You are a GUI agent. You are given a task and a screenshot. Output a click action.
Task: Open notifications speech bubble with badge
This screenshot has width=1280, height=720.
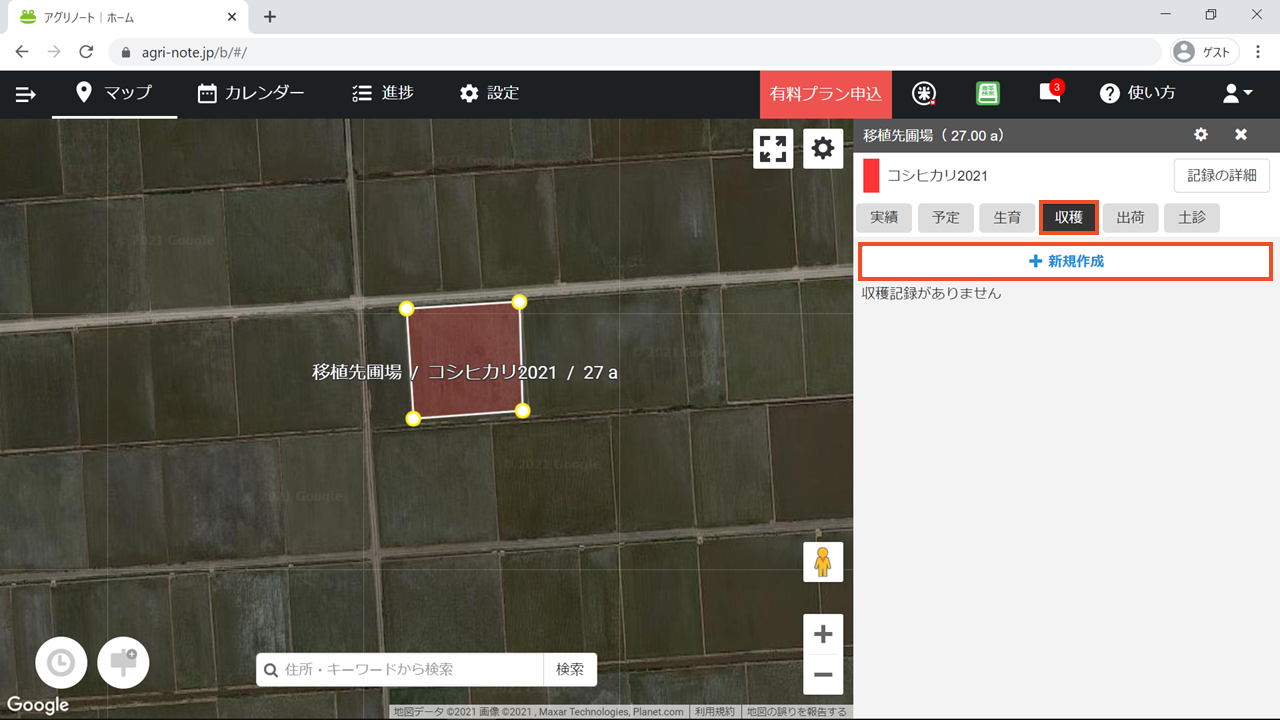click(1050, 92)
